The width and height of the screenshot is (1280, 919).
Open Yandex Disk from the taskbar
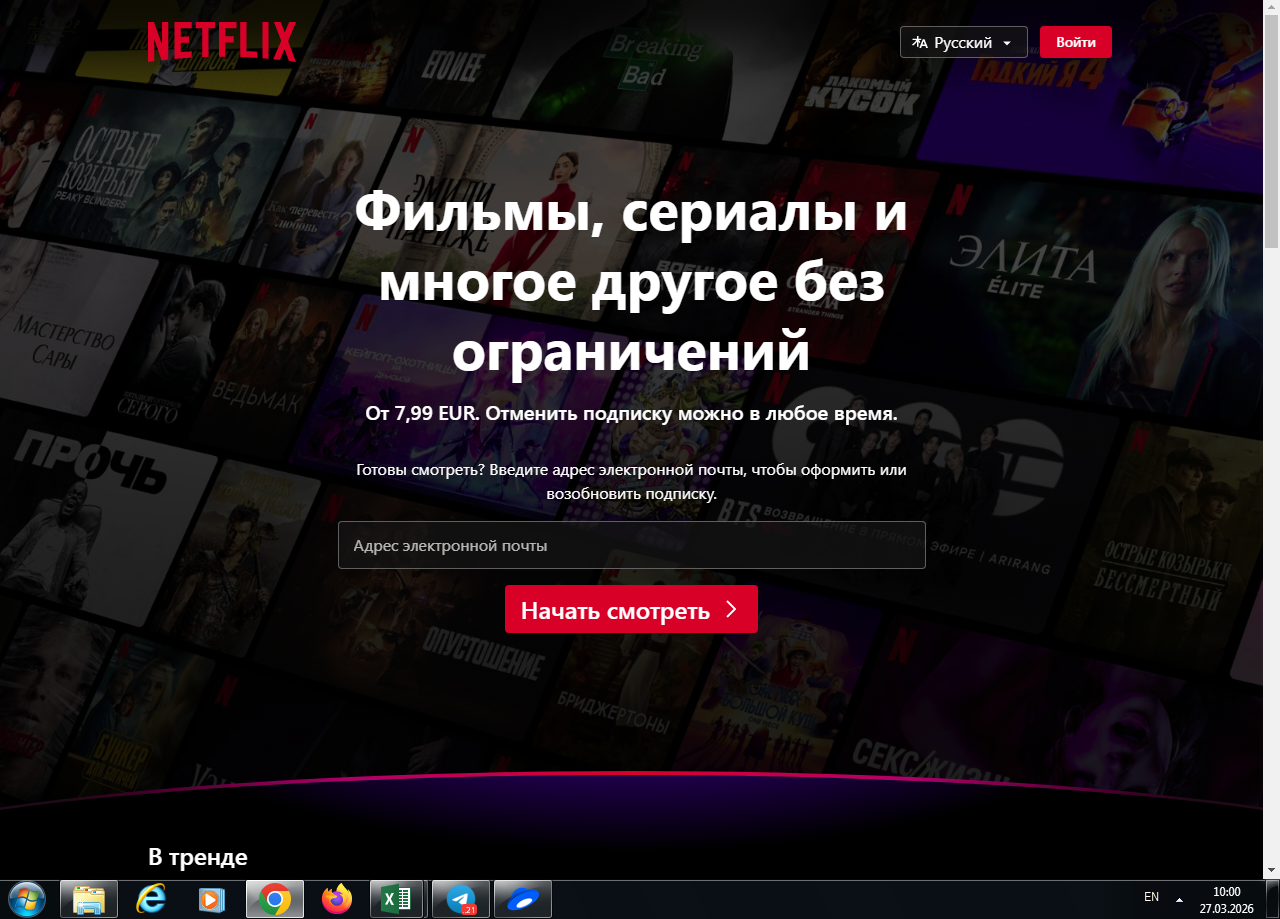[x=523, y=899]
